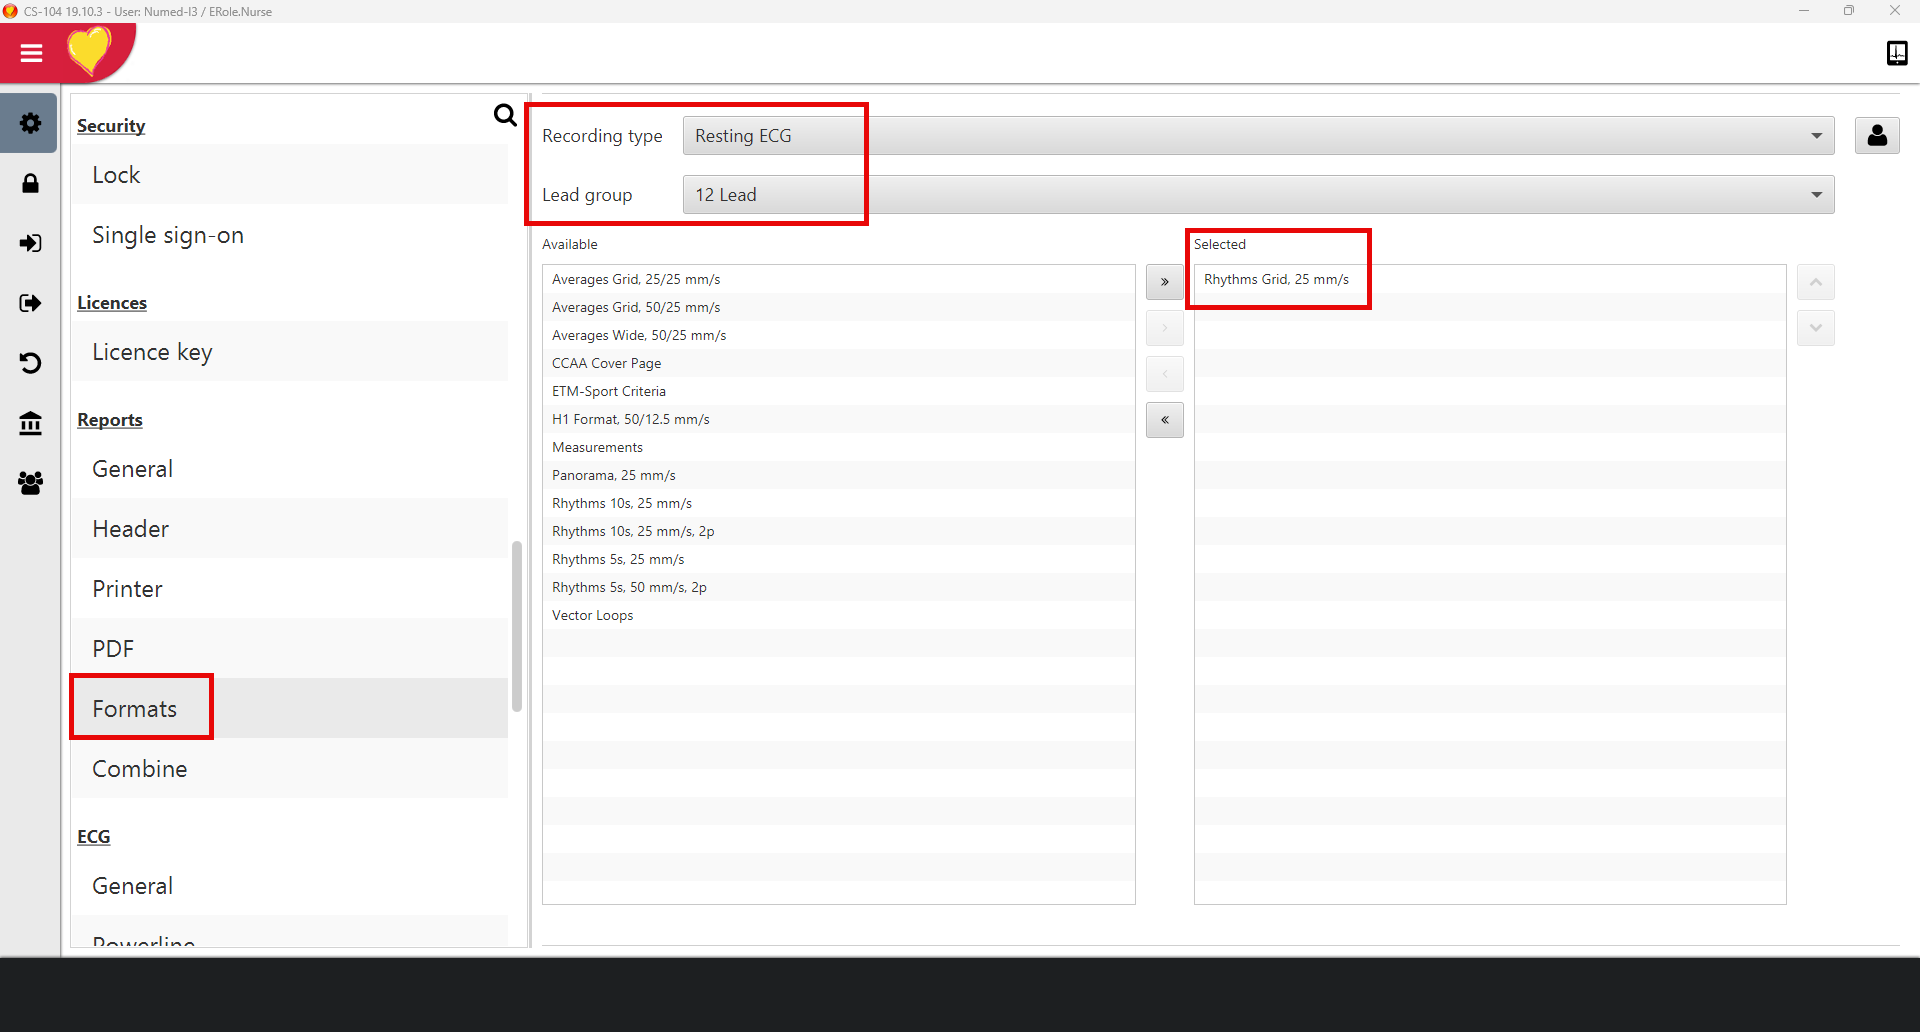Screen dimensions: 1920x1032
Task: Remove all formats with double-left arrow button
Action: coord(1164,420)
